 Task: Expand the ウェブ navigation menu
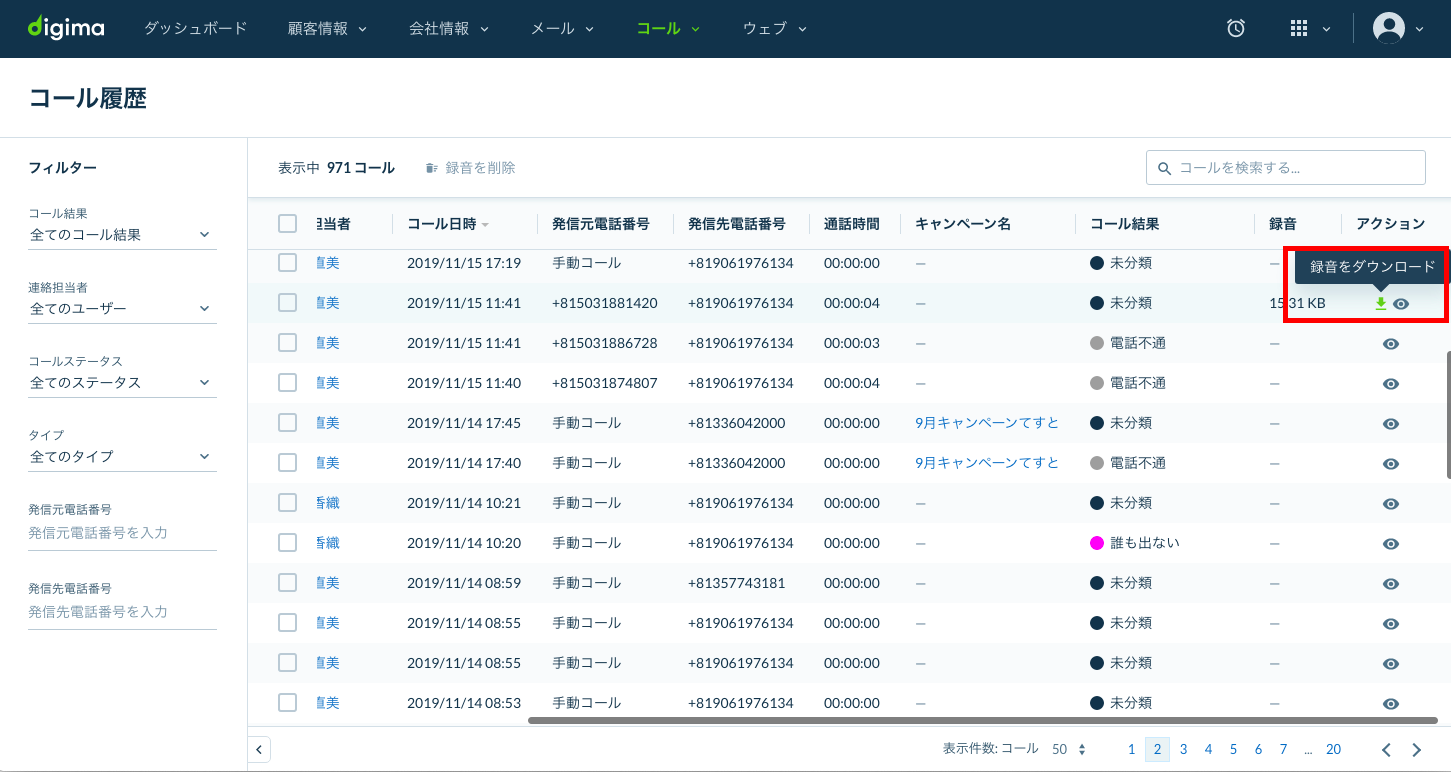coord(774,28)
